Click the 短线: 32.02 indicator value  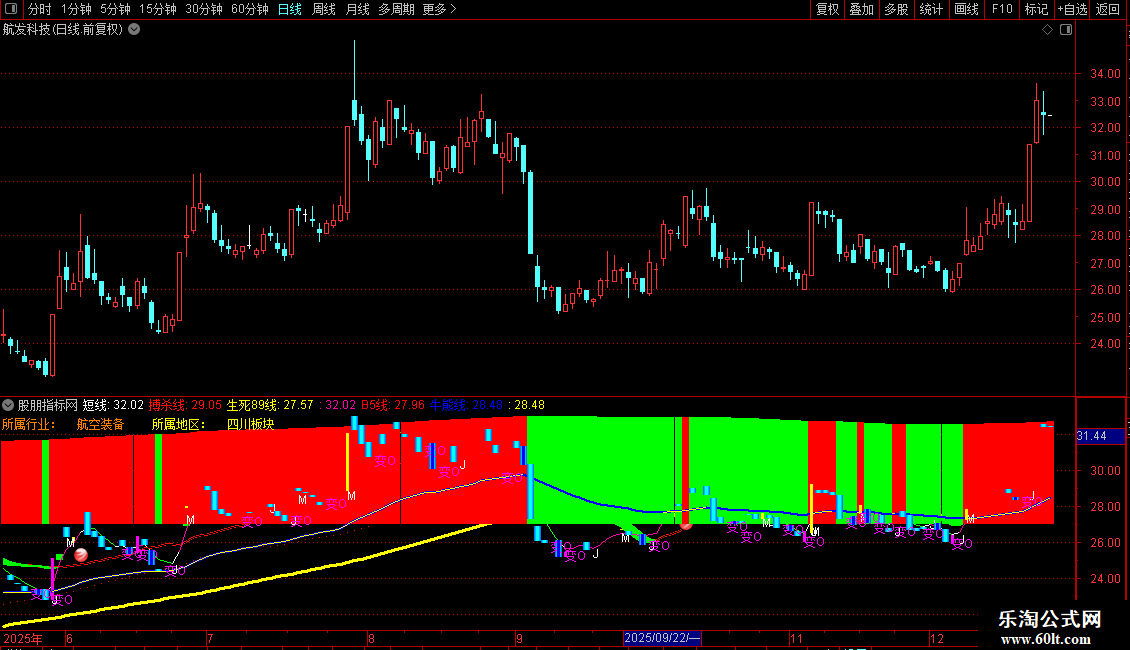click(113, 405)
